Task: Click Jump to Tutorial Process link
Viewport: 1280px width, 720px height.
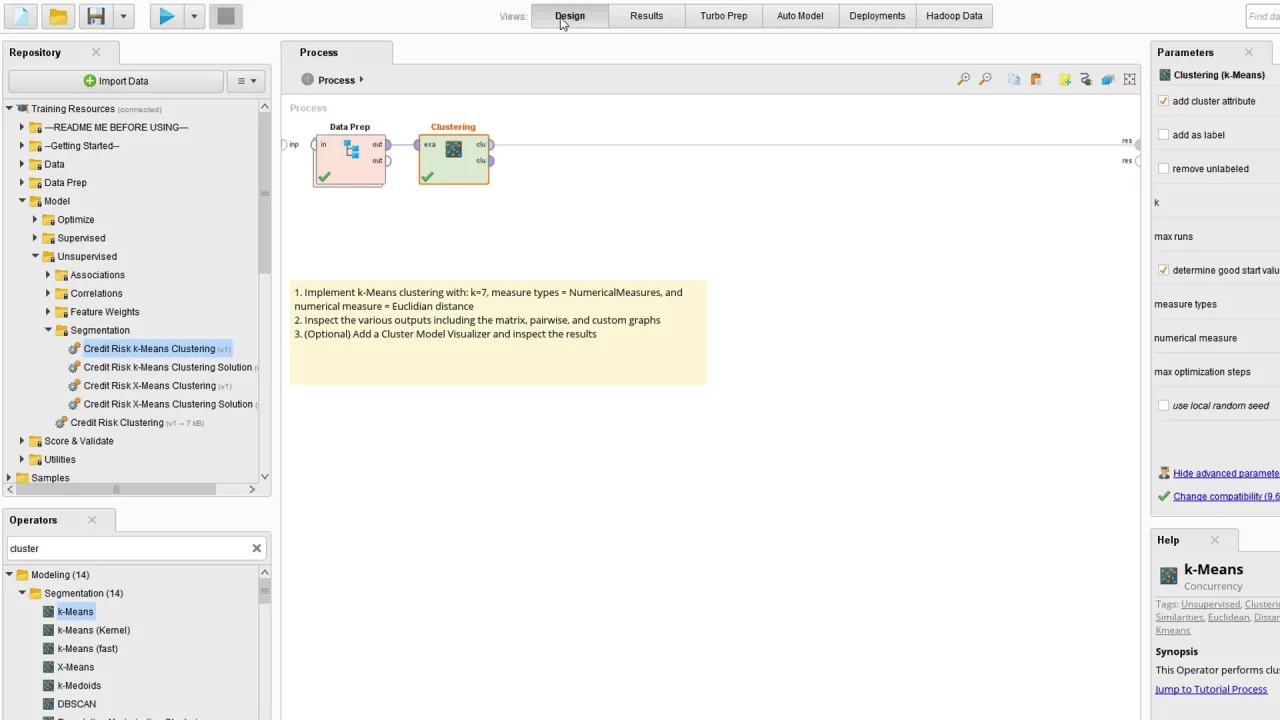Action: click(1211, 690)
